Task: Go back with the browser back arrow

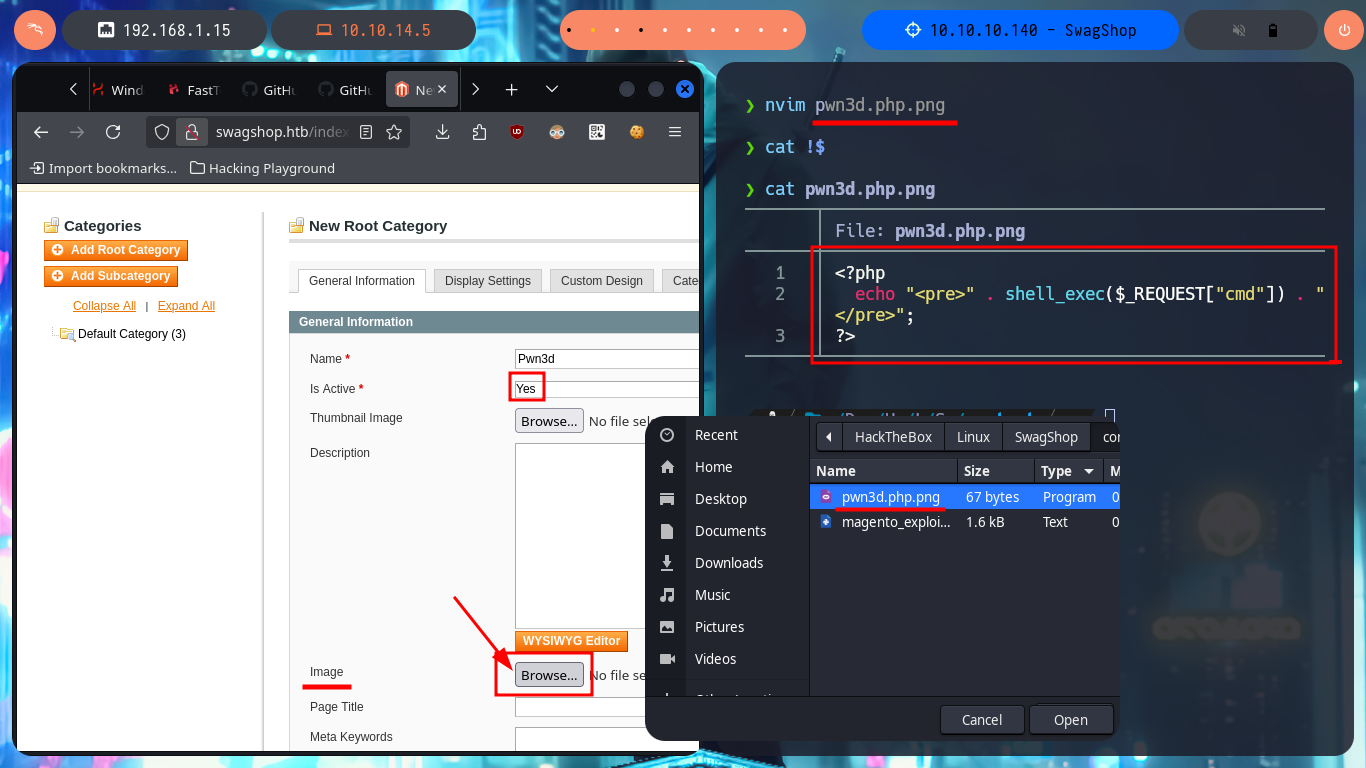Action: click(40, 132)
